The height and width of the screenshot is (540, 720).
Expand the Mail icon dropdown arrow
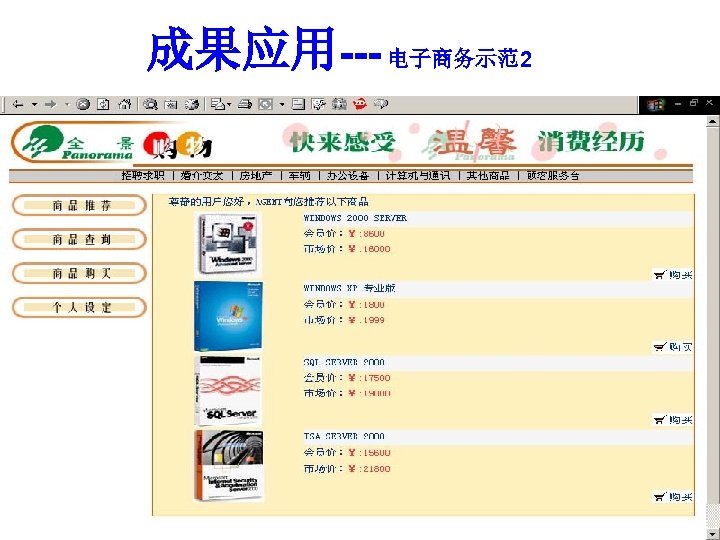point(229,105)
